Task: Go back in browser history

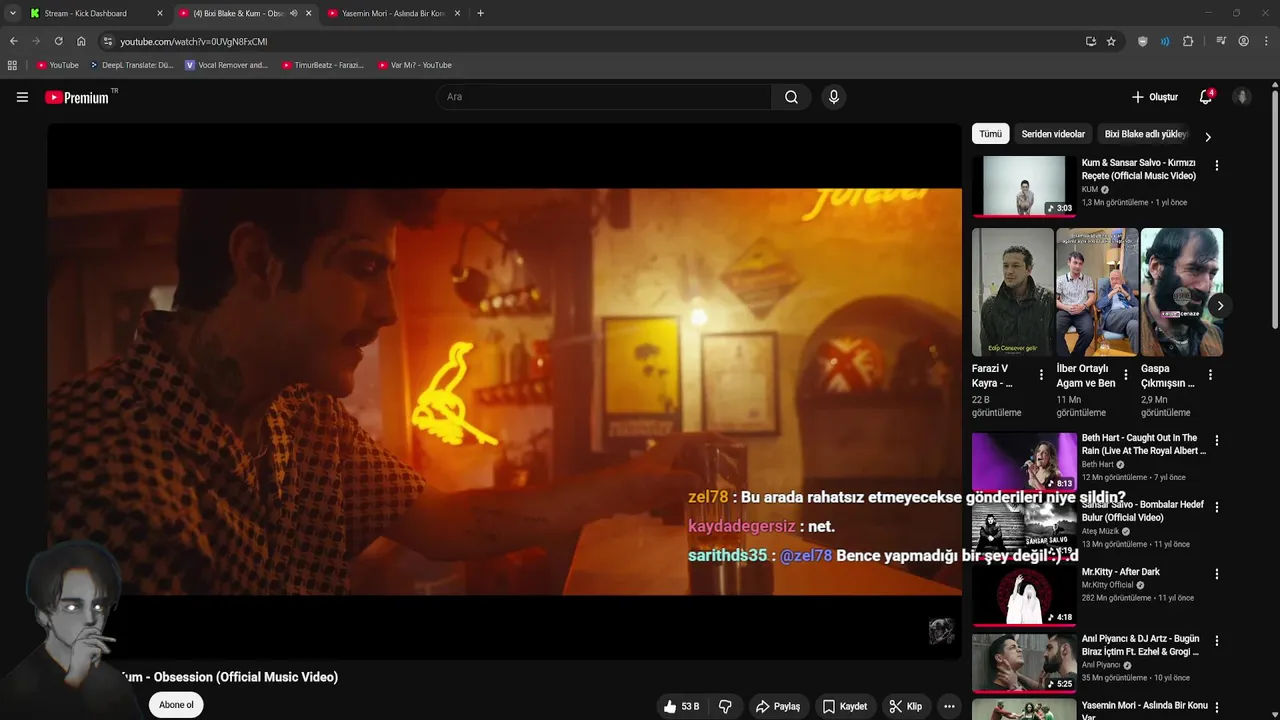Action: [13, 41]
